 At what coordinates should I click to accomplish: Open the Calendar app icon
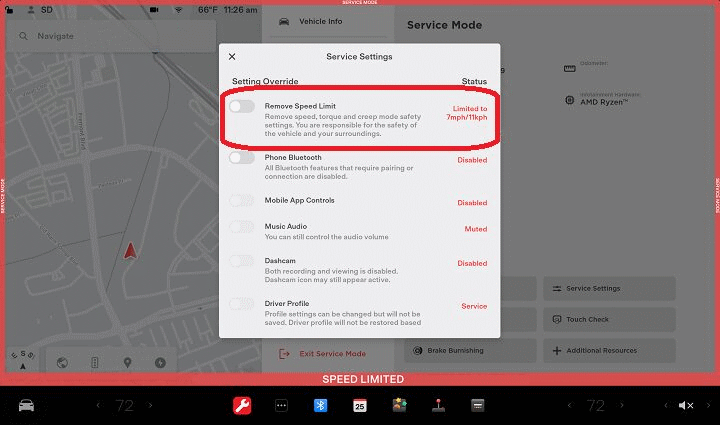[x=359, y=405]
